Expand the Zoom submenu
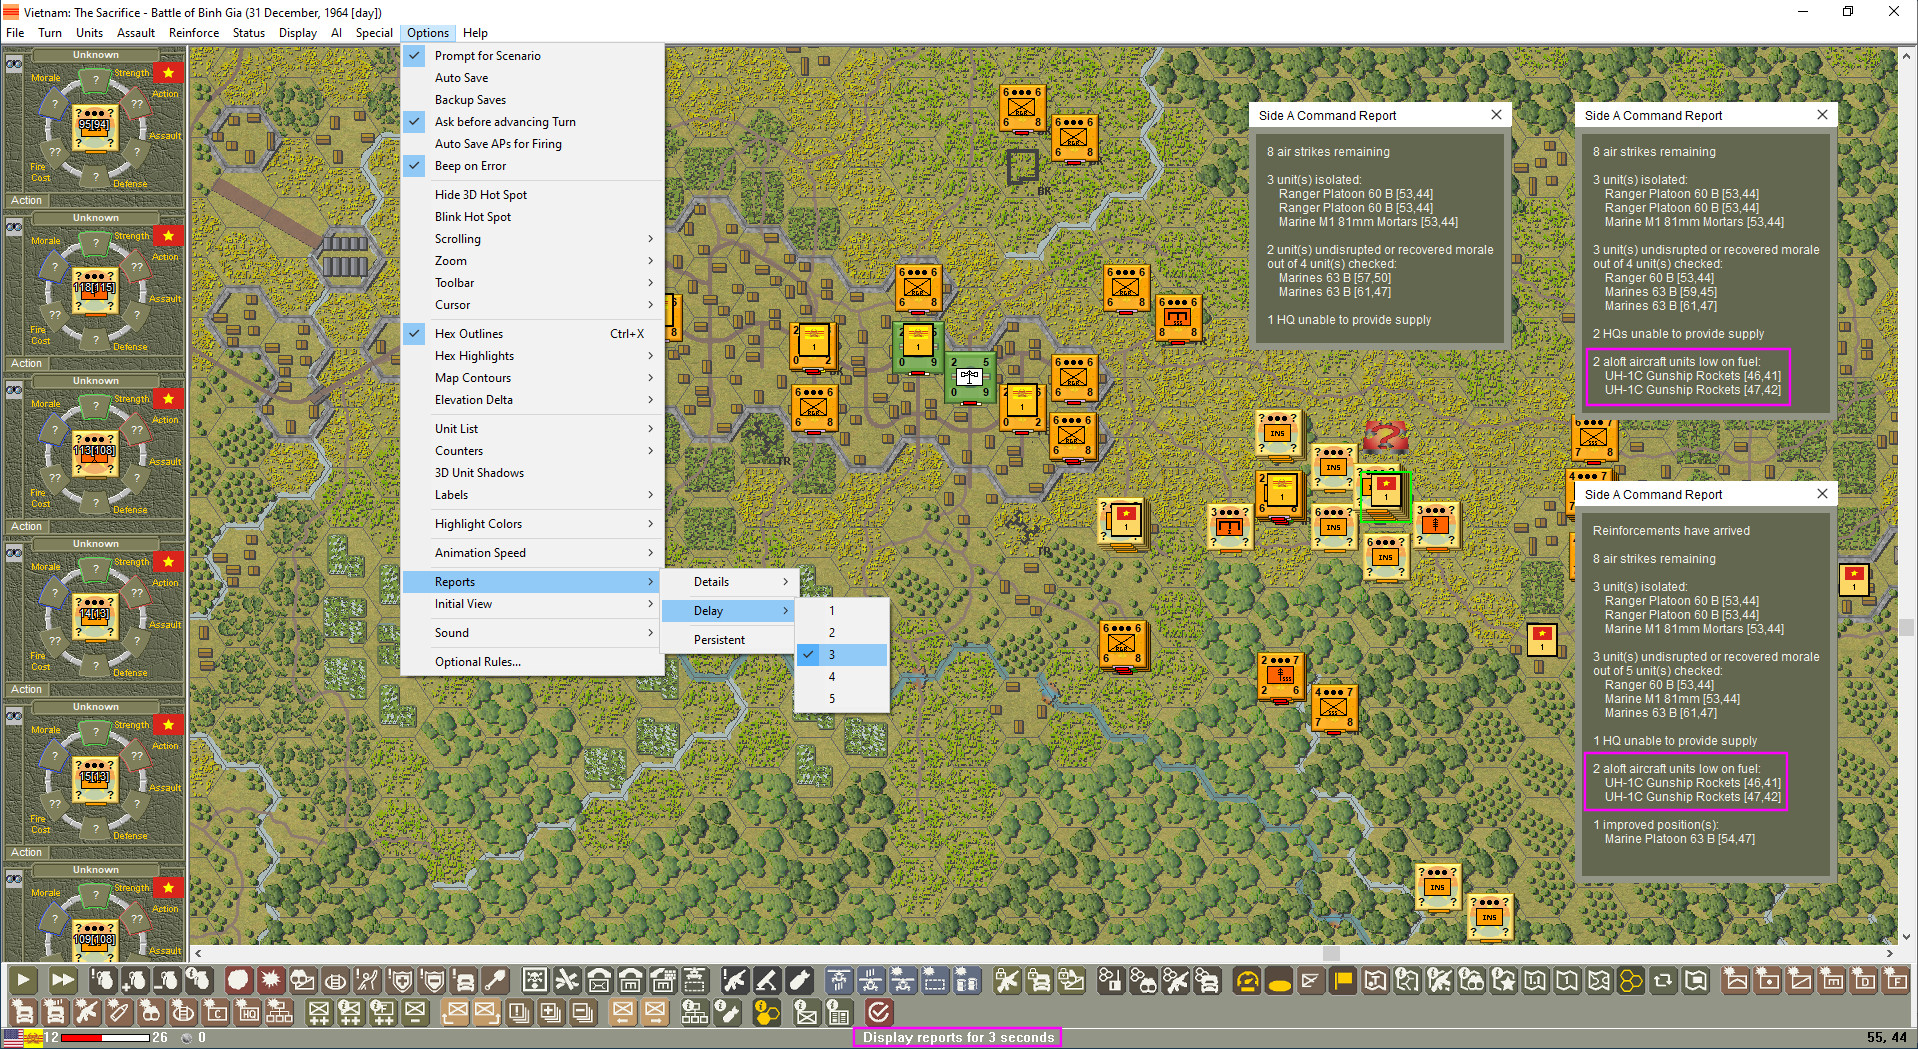1918x1049 pixels. tap(533, 261)
